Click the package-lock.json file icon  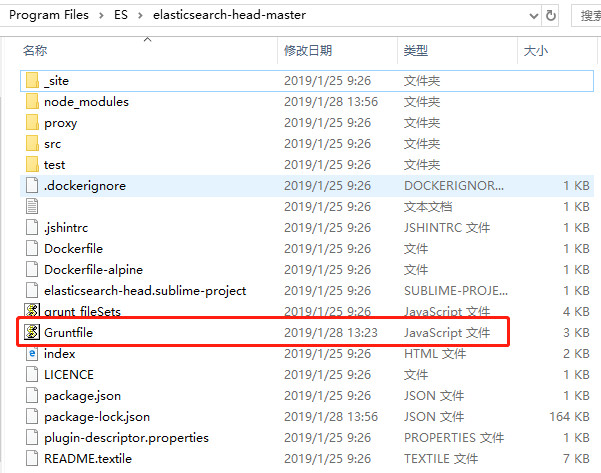(x=32, y=417)
